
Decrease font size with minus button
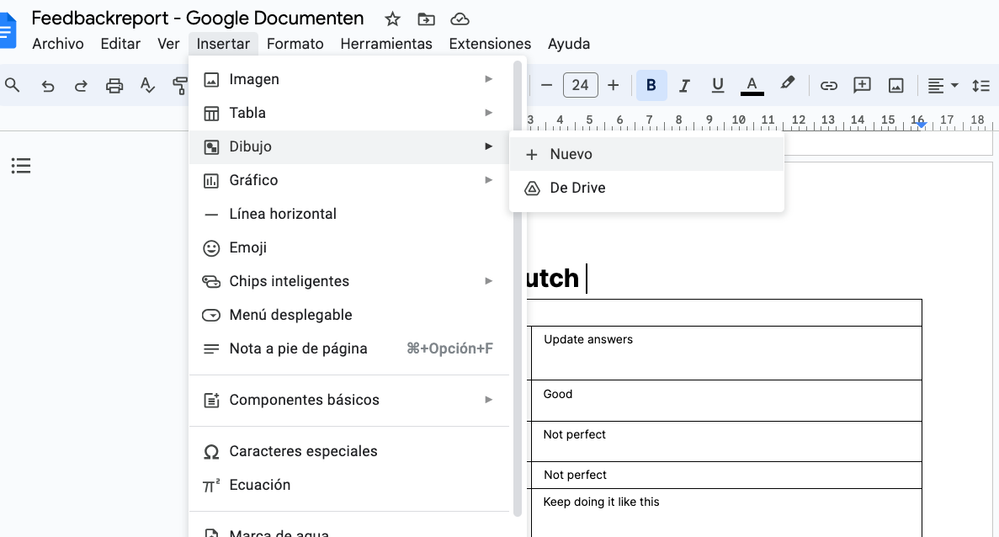pyautogui.click(x=546, y=85)
